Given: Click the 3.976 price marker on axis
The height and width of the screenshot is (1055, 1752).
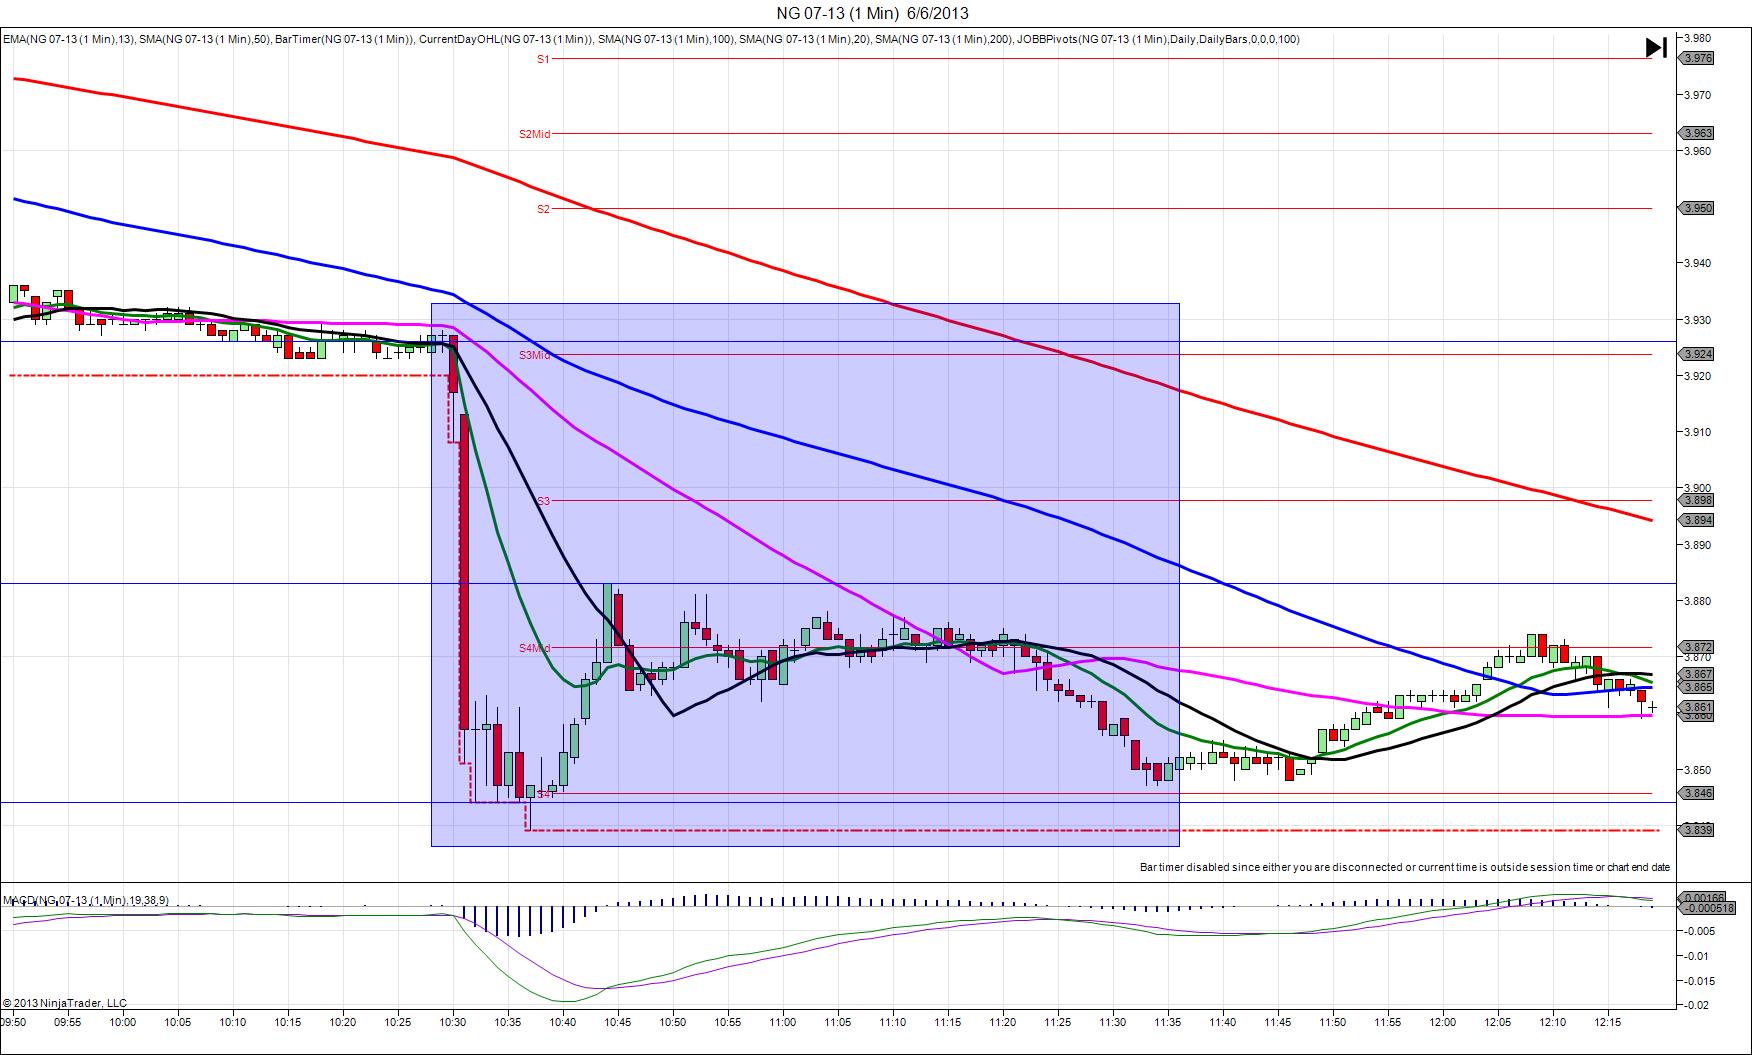Looking at the screenshot, I should [x=1698, y=58].
